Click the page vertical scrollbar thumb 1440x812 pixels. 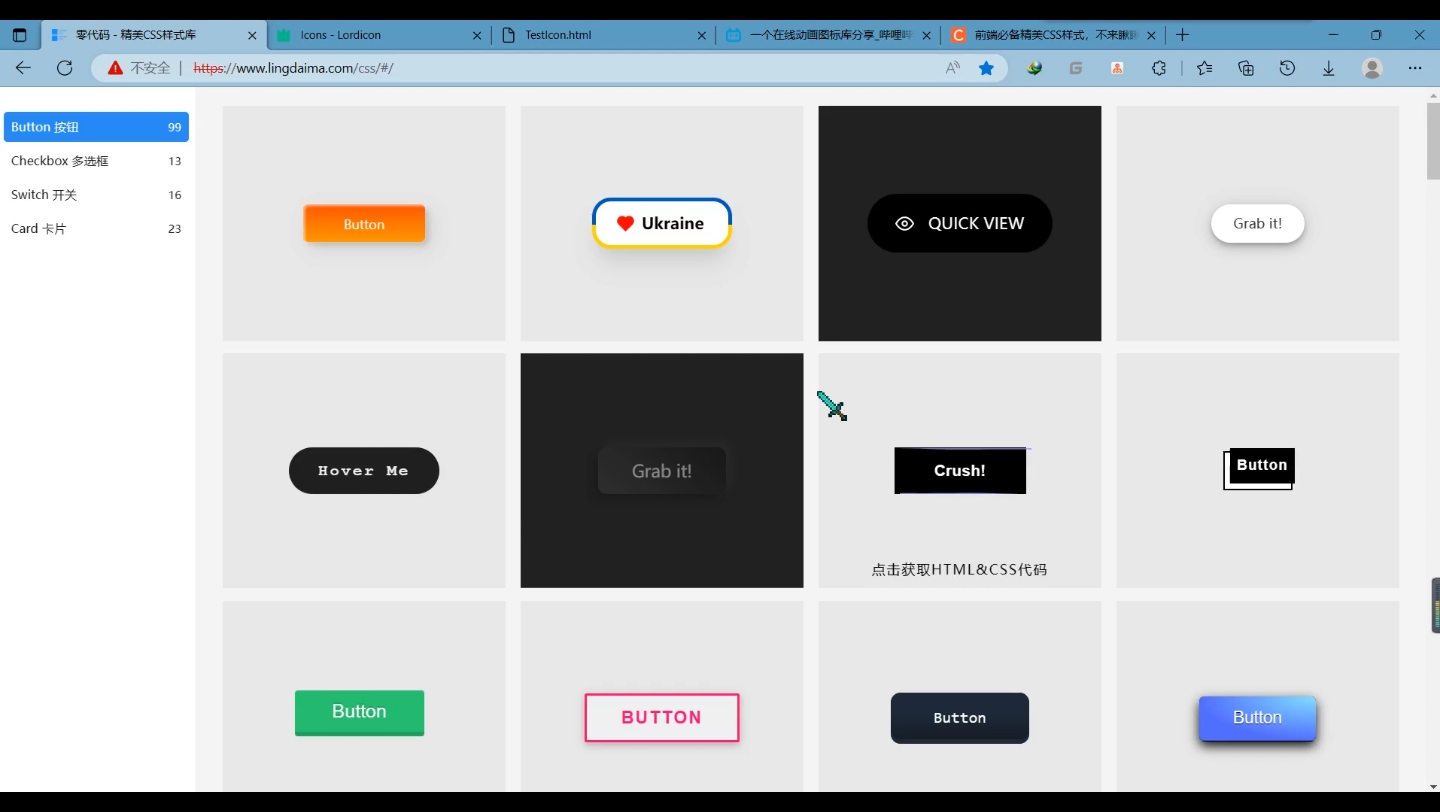pyautogui.click(x=1433, y=141)
